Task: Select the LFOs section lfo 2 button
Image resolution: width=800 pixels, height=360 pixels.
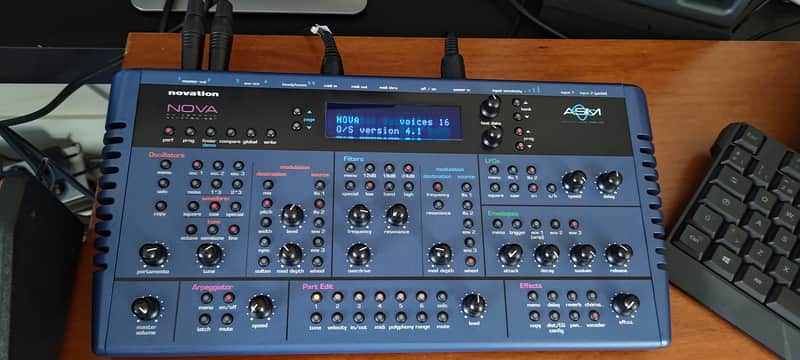Action: [531, 170]
